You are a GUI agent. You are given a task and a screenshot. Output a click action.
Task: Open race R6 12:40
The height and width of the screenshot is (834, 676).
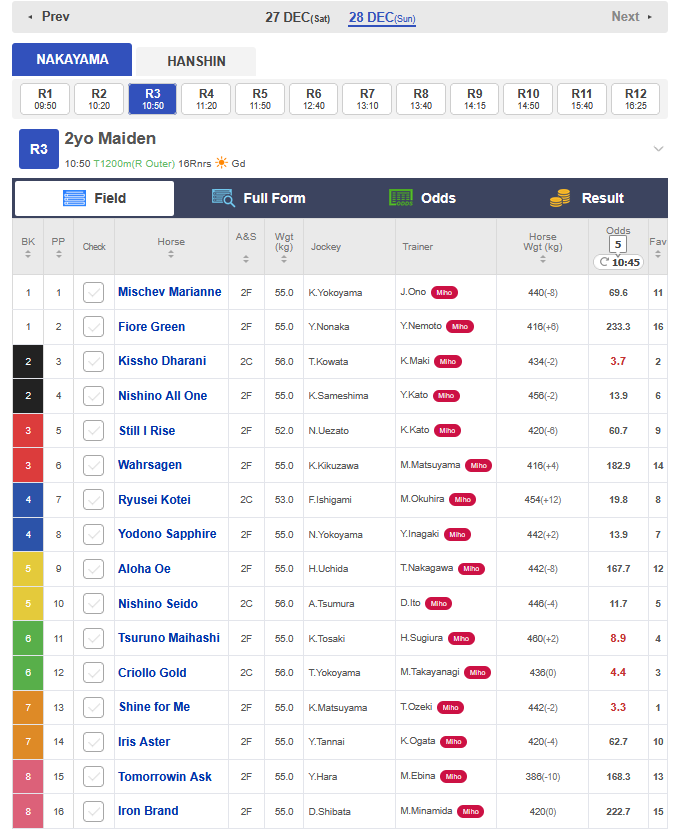[314, 99]
